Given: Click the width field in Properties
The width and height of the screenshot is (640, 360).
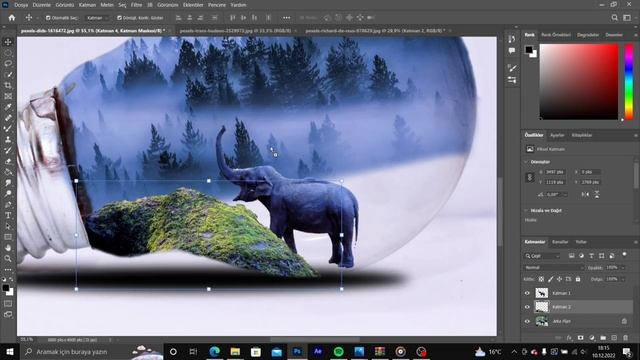Looking at the screenshot, I should pyautogui.click(x=555, y=172).
